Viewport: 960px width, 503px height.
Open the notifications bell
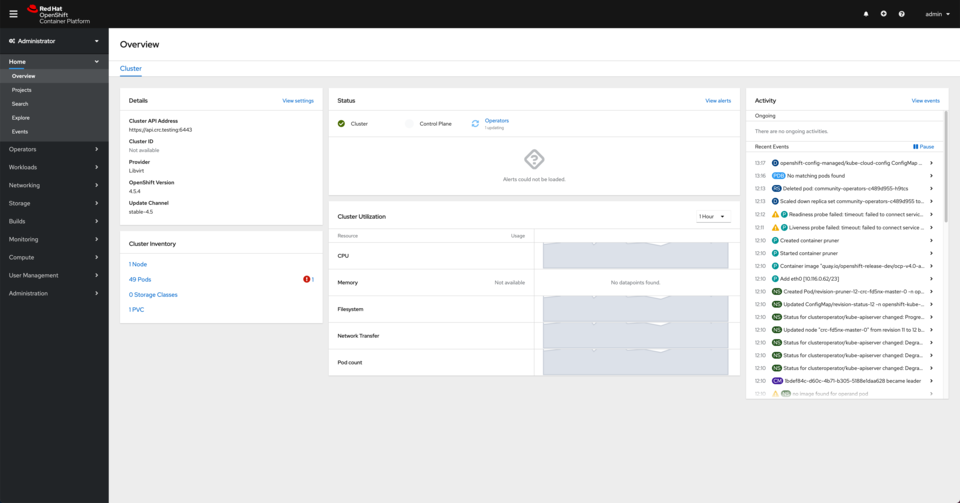tap(866, 13)
